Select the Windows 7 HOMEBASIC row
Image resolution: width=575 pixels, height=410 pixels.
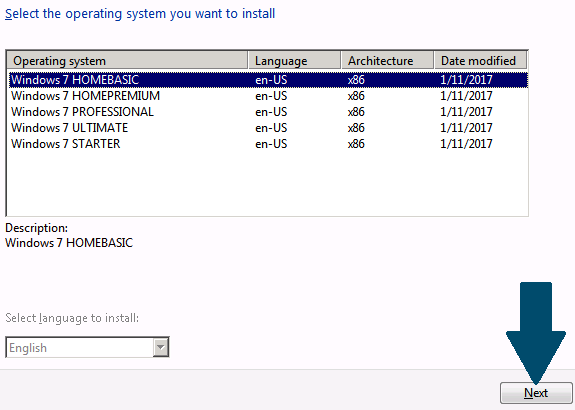[x=268, y=80]
